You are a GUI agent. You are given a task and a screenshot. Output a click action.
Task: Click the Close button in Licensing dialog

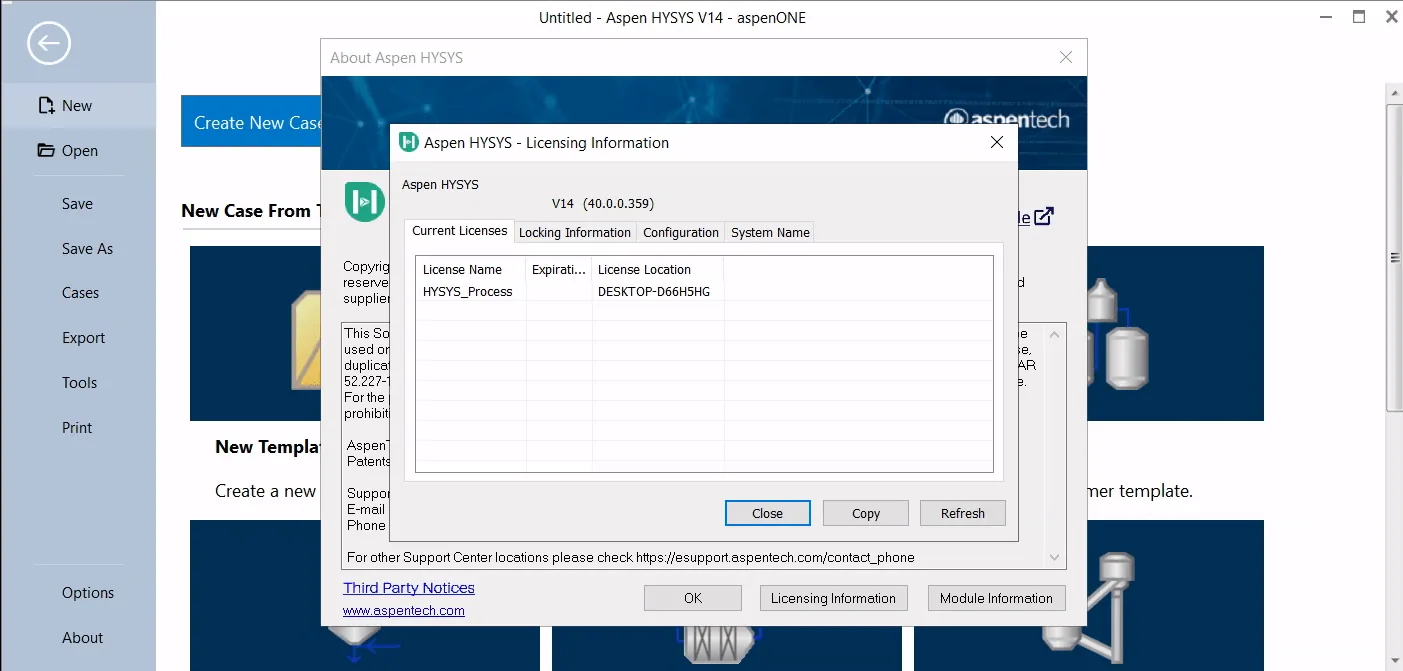coord(767,513)
